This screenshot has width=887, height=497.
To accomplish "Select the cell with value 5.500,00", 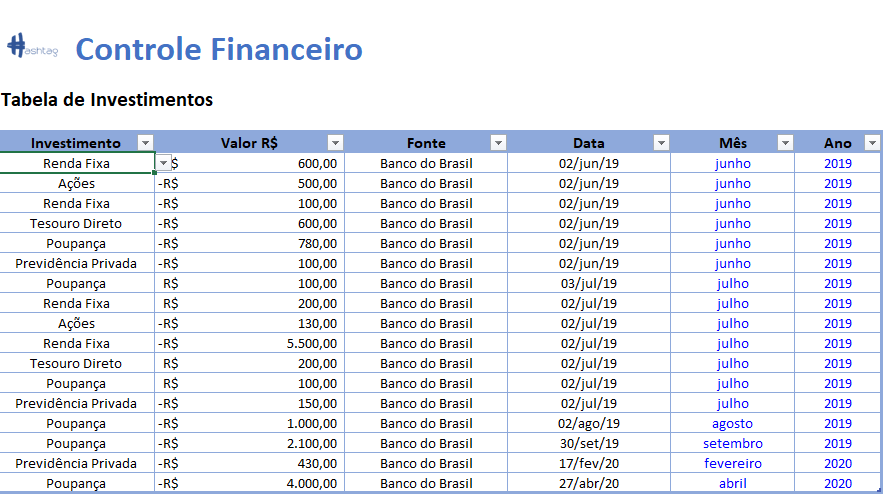I will (x=249, y=343).
